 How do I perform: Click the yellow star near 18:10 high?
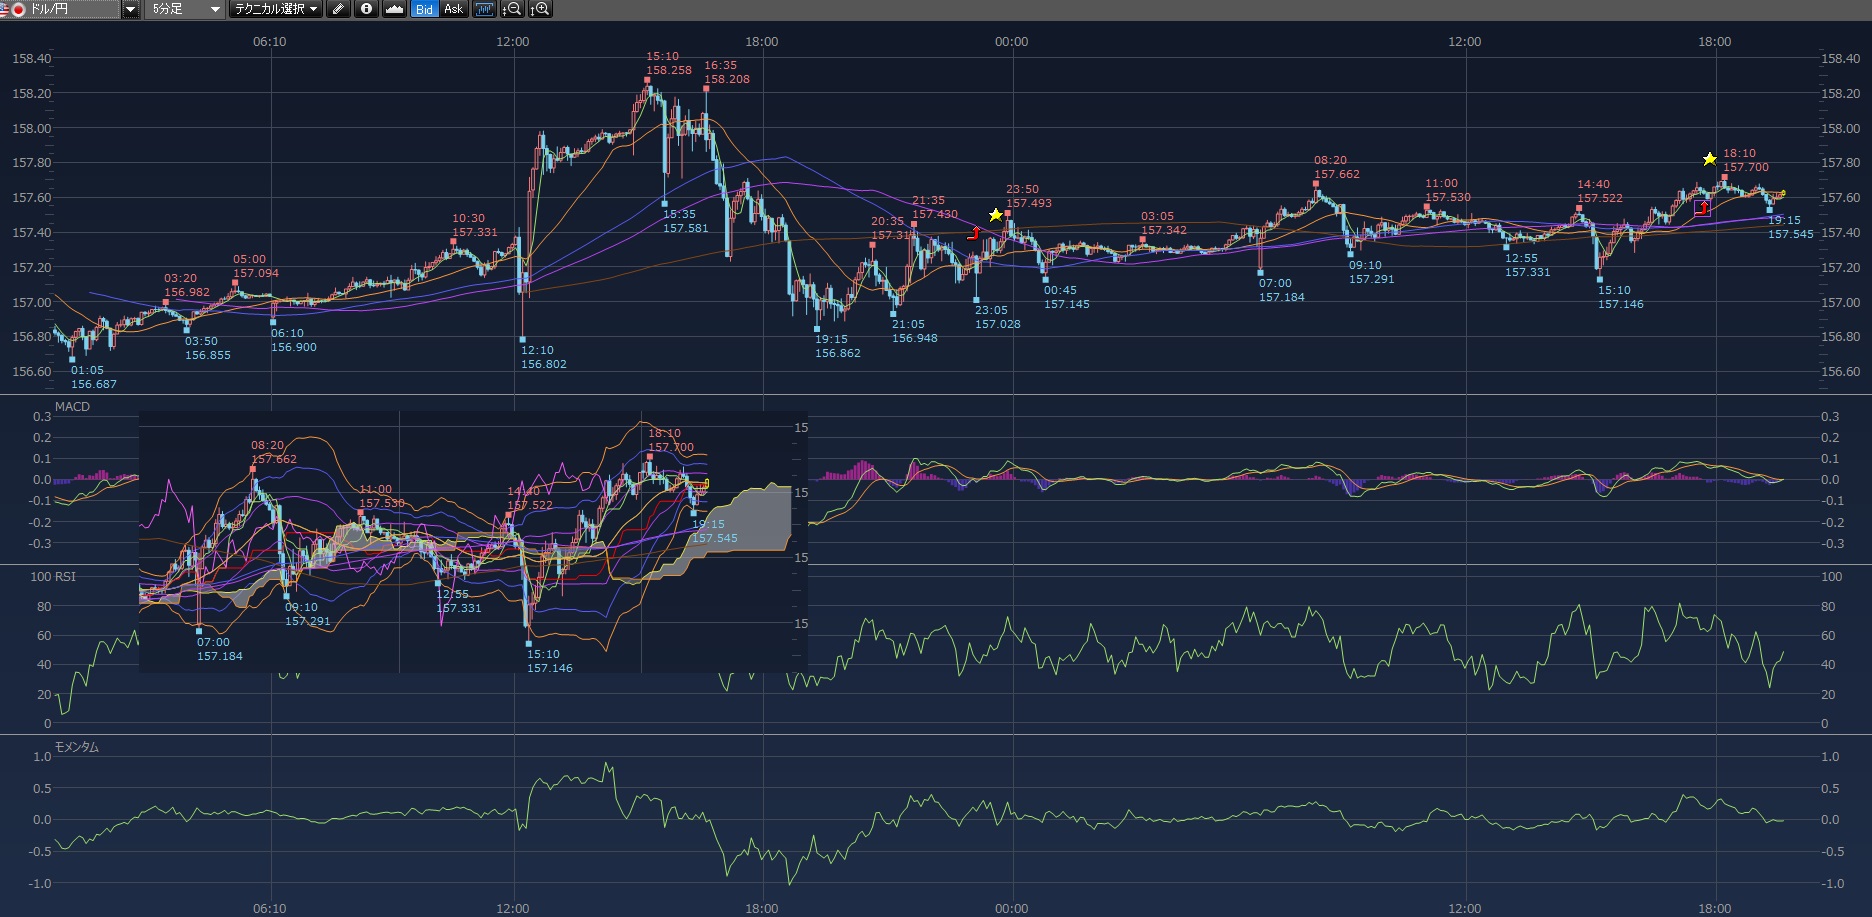[x=1710, y=159]
